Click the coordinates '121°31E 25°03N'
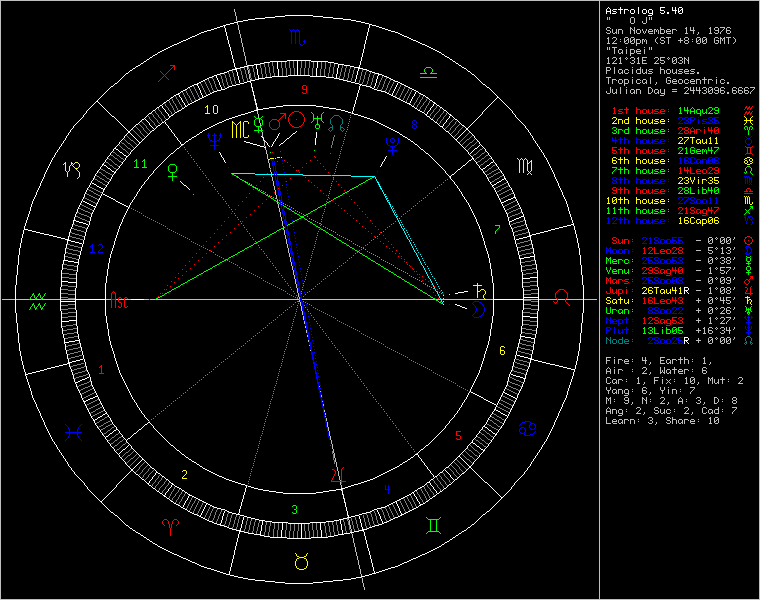The image size is (760, 600). click(x=647, y=61)
